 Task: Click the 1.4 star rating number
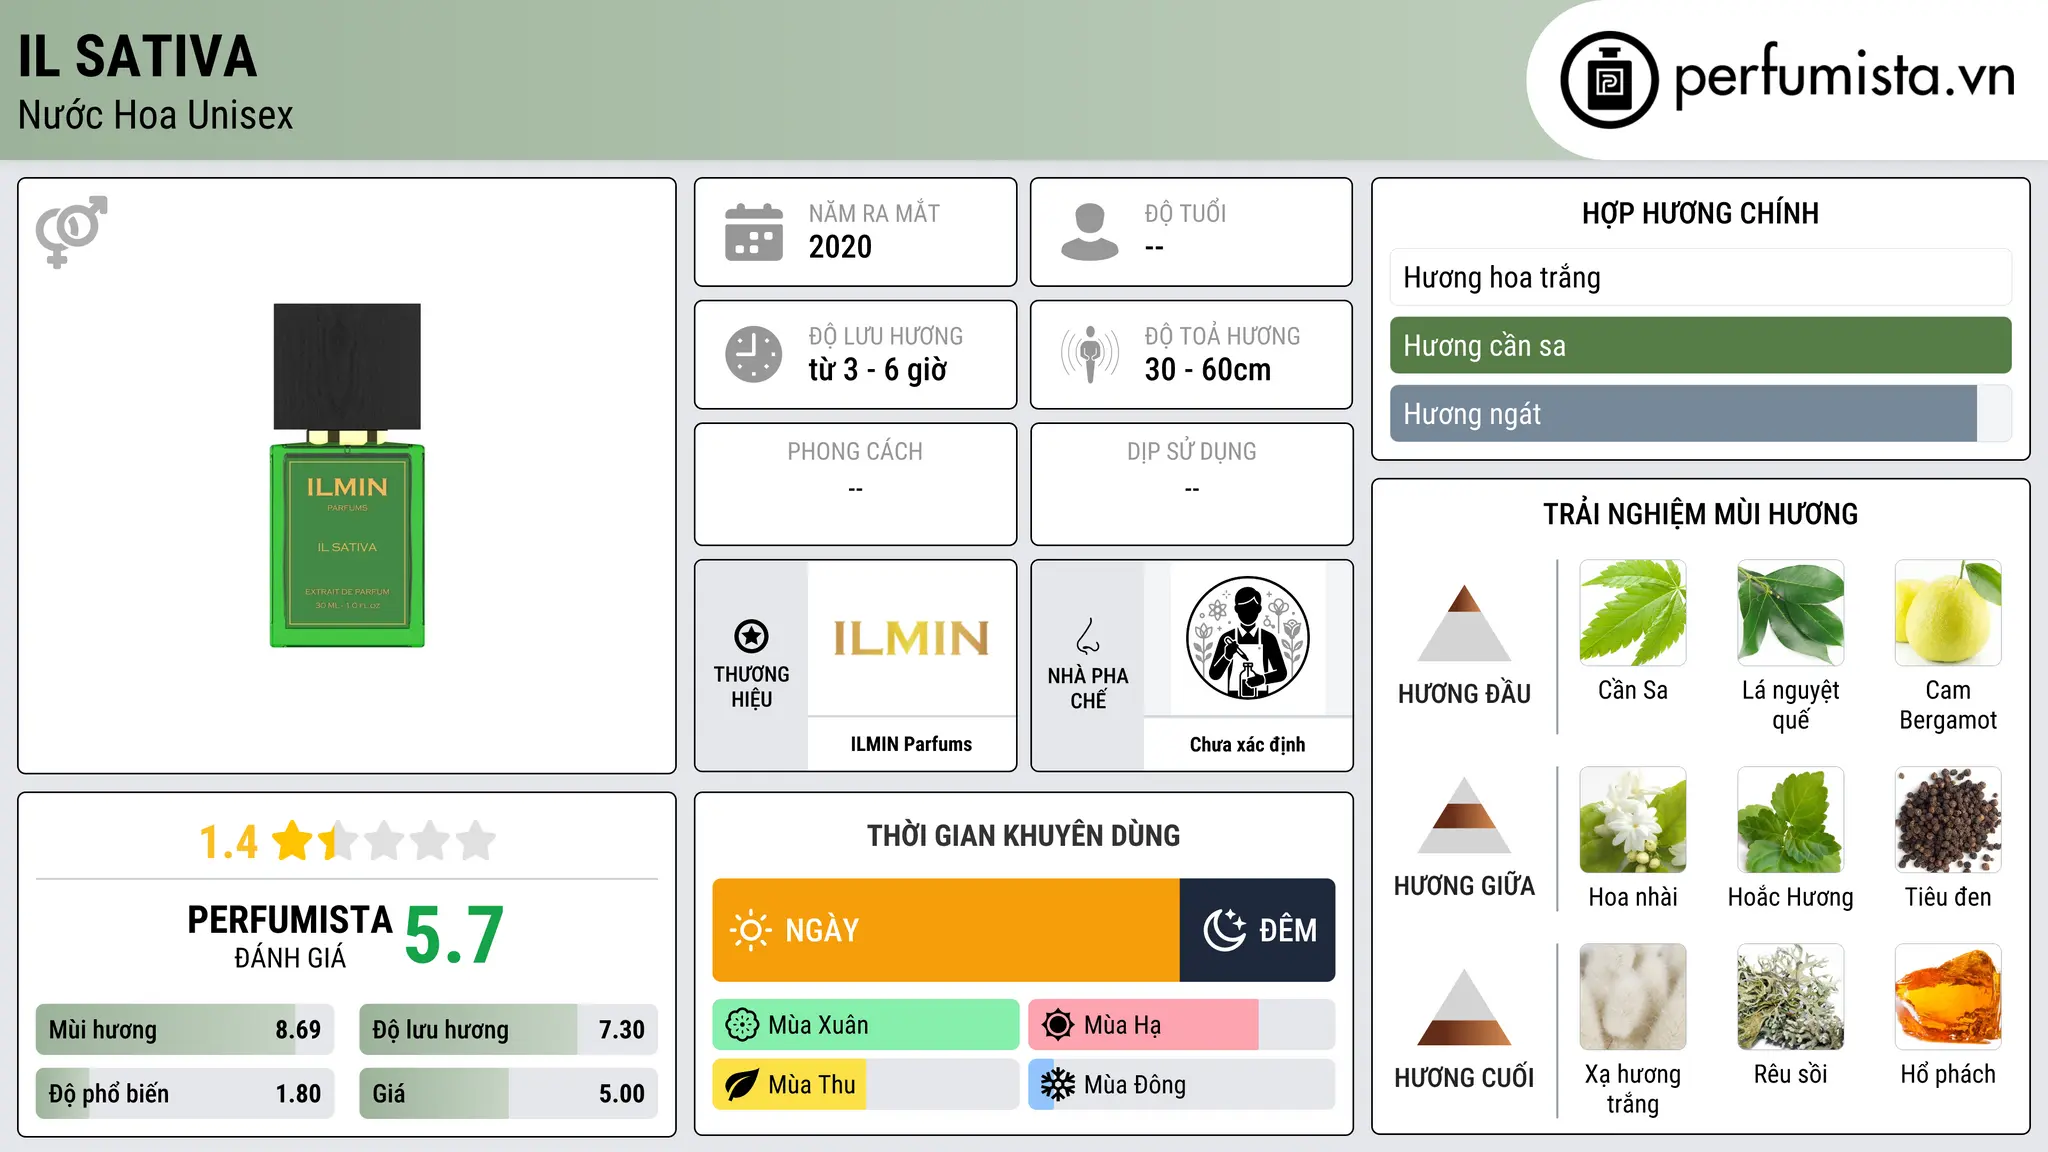point(228,842)
